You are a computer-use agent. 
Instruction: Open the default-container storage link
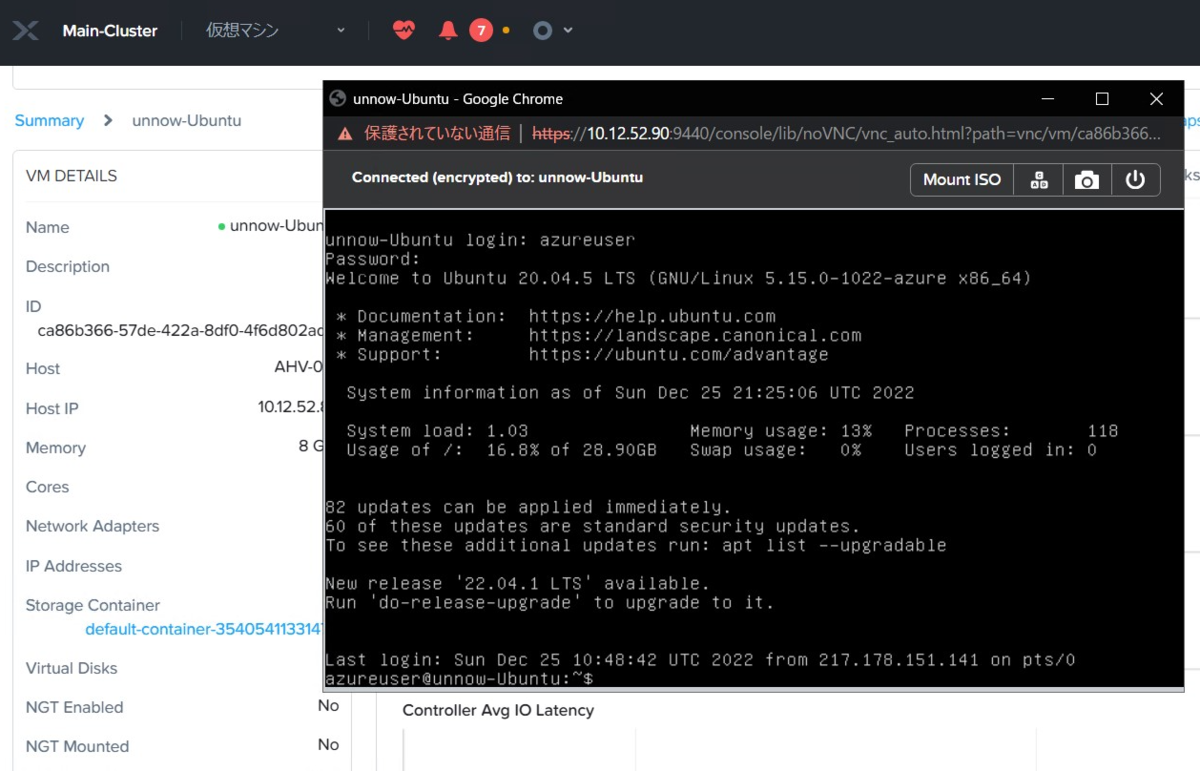click(x=204, y=629)
